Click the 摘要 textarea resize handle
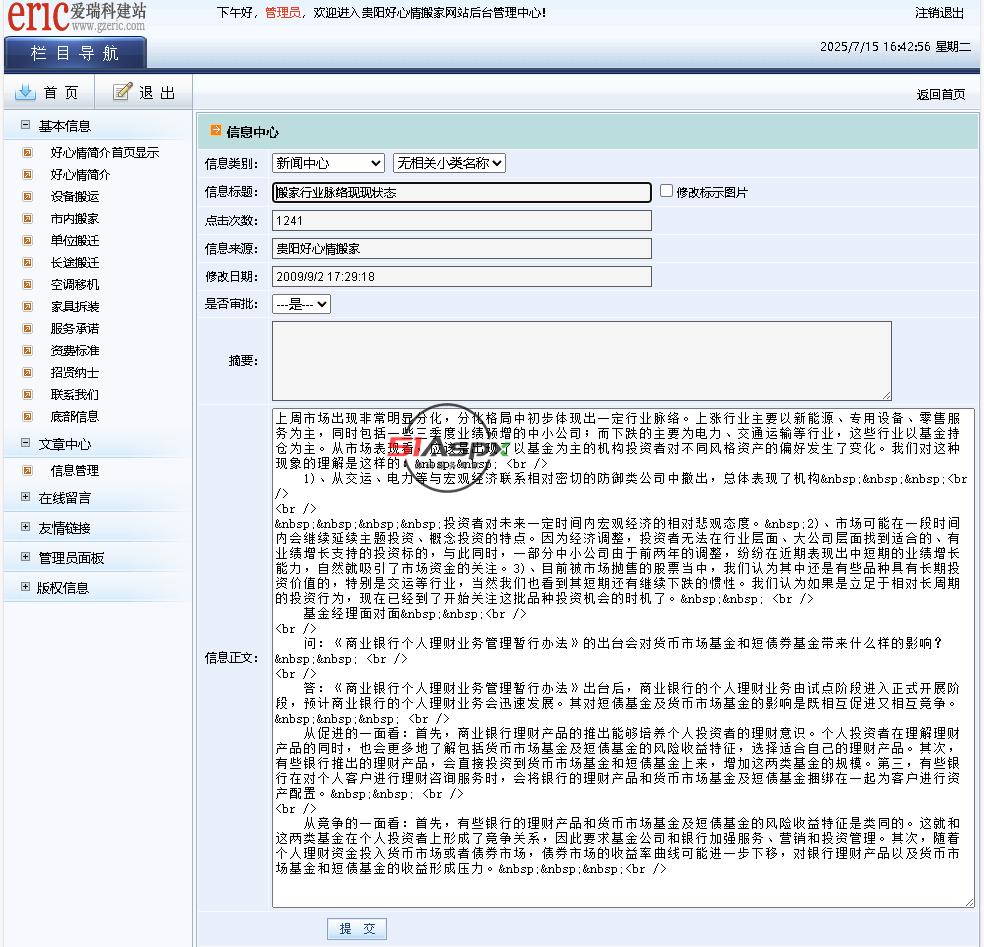This screenshot has width=984, height=947. point(886,395)
